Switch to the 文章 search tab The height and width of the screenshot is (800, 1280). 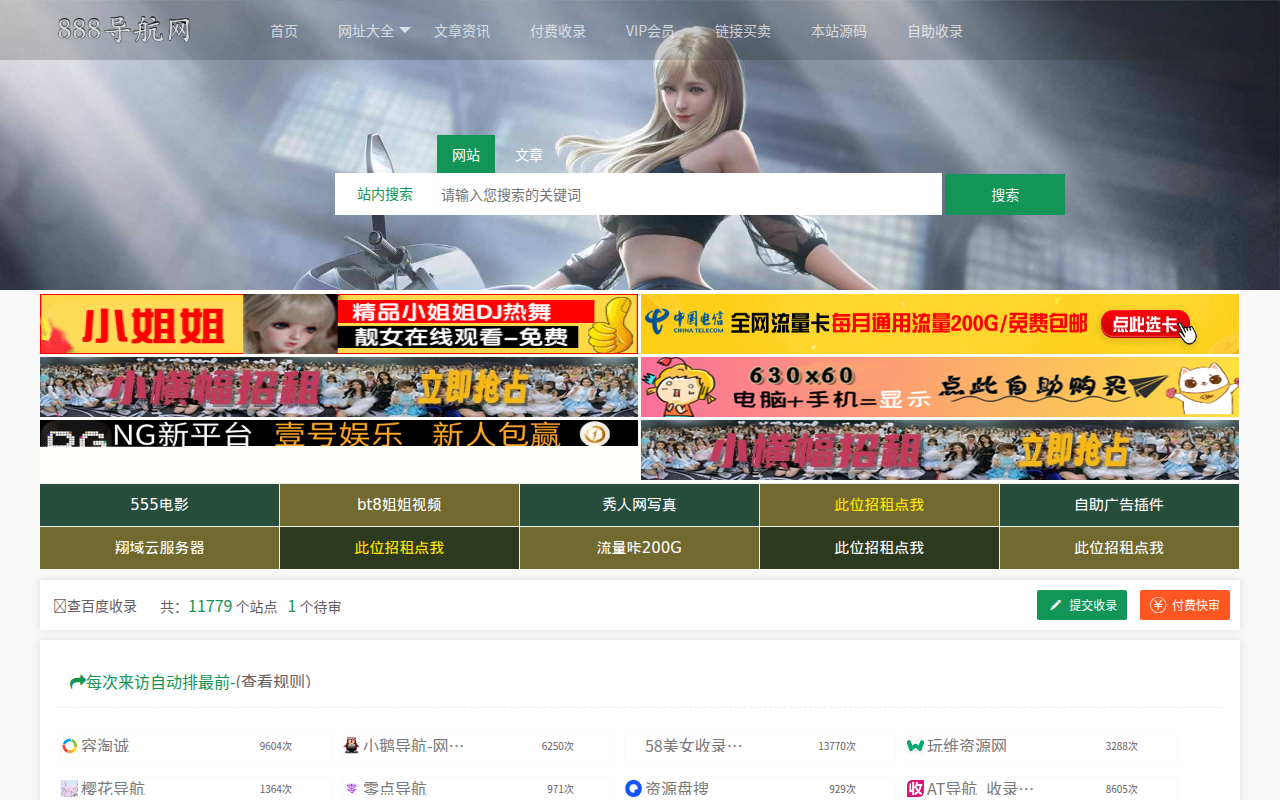coord(529,155)
